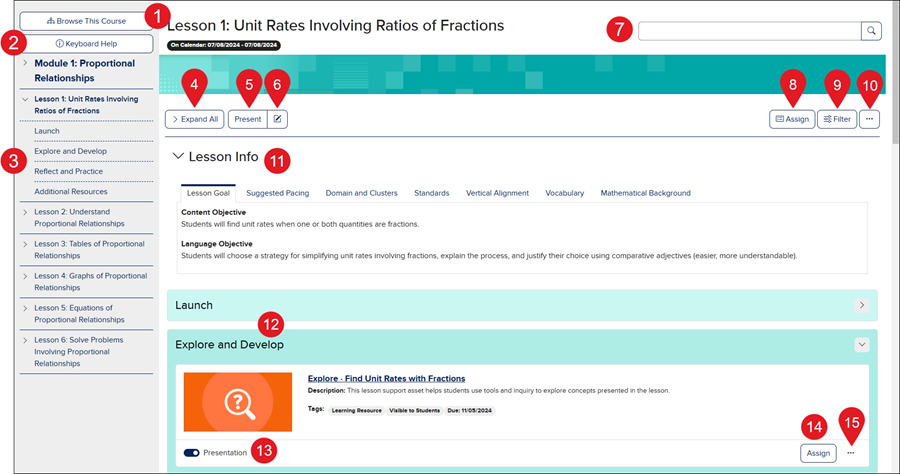Image resolution: width=900 pixels, height=474 pixels.
Task: Click the search input field
Action: coord(749,31)
